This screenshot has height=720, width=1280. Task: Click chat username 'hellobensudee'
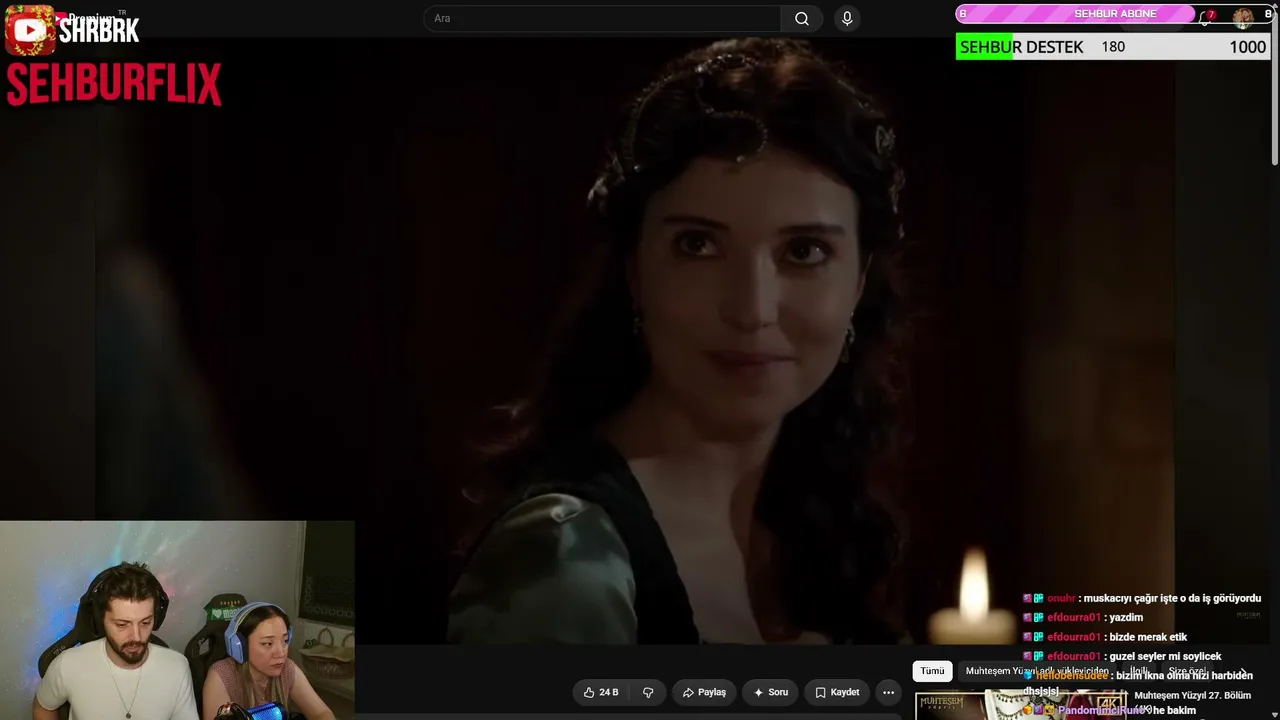(1072, 675)
